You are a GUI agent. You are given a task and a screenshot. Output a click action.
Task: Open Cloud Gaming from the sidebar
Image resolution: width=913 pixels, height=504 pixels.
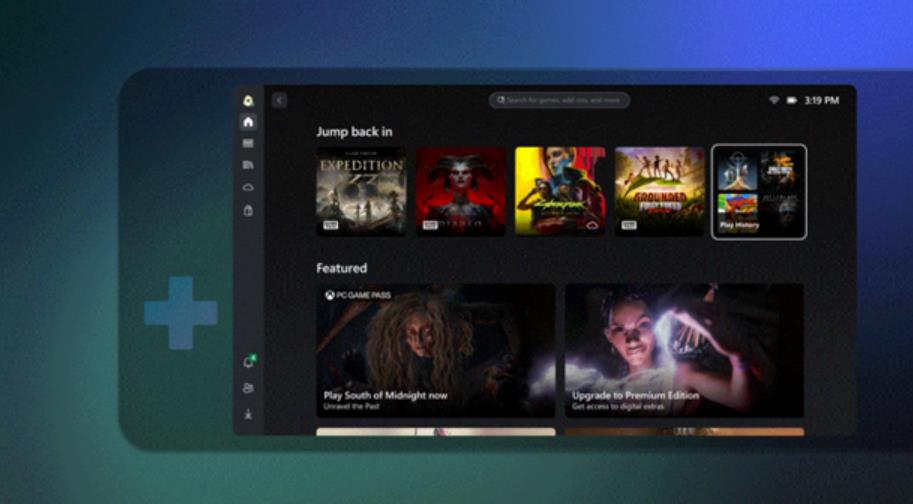pos(248,187)
